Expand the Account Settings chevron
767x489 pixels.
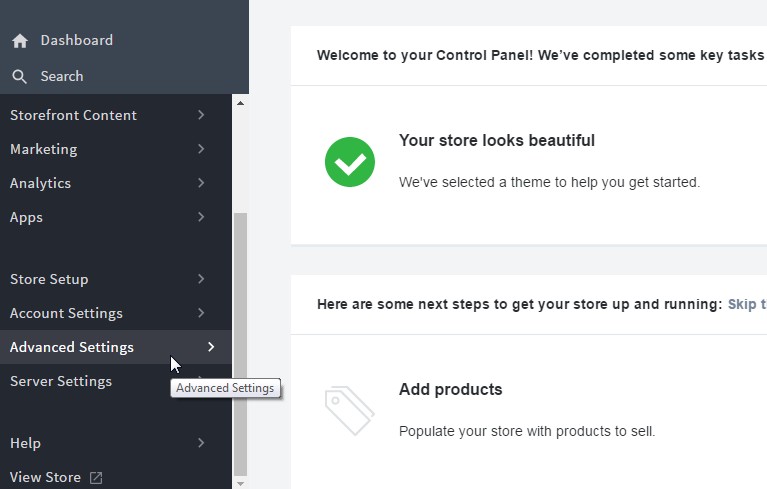[x=201, y=313]
